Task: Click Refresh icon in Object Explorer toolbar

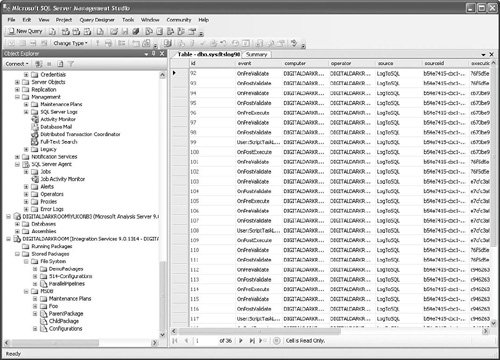Action: (60, 64)
